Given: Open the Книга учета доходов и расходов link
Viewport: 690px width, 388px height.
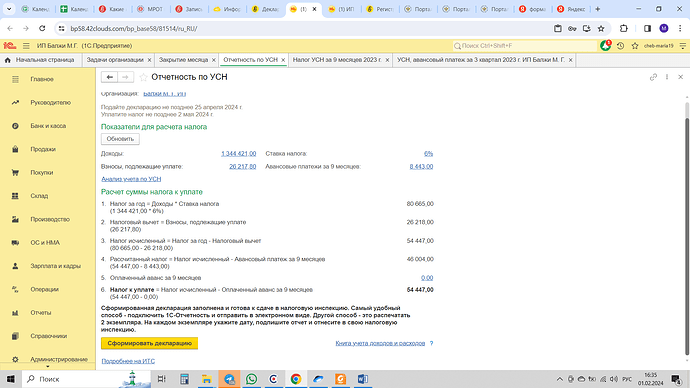Looking at the screenshot, I should pos(380,343).
